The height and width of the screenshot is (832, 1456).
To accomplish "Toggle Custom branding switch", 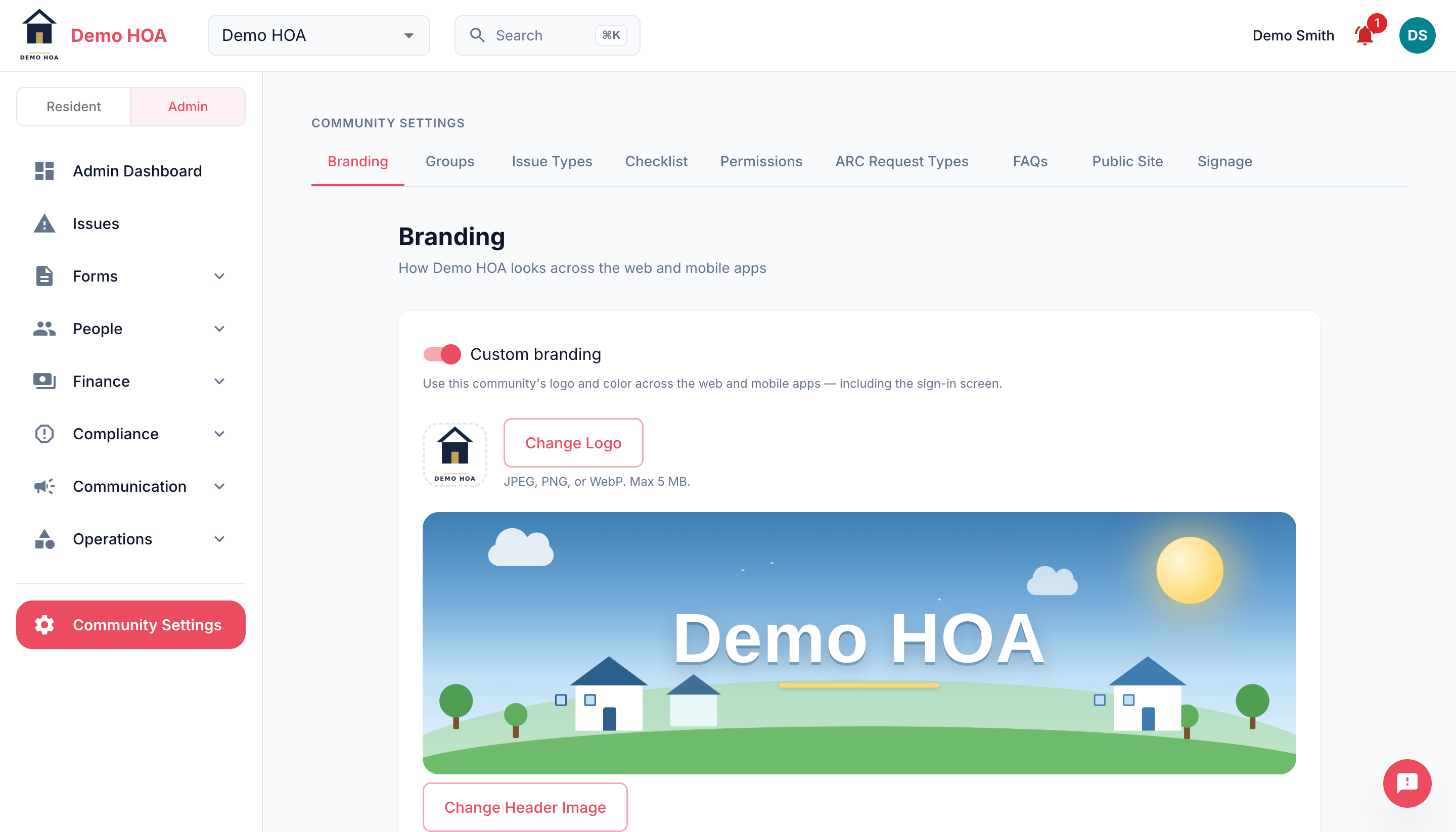I will click(442, 354).
